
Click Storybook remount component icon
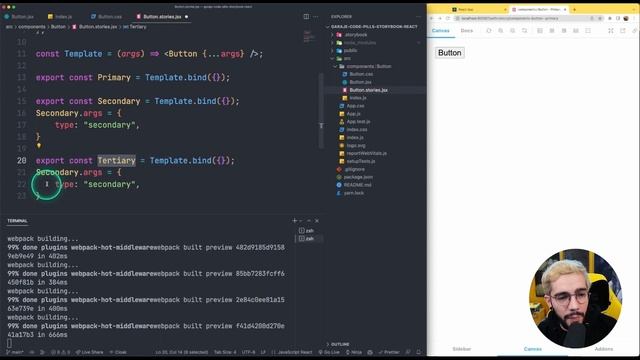click(489, 31)
